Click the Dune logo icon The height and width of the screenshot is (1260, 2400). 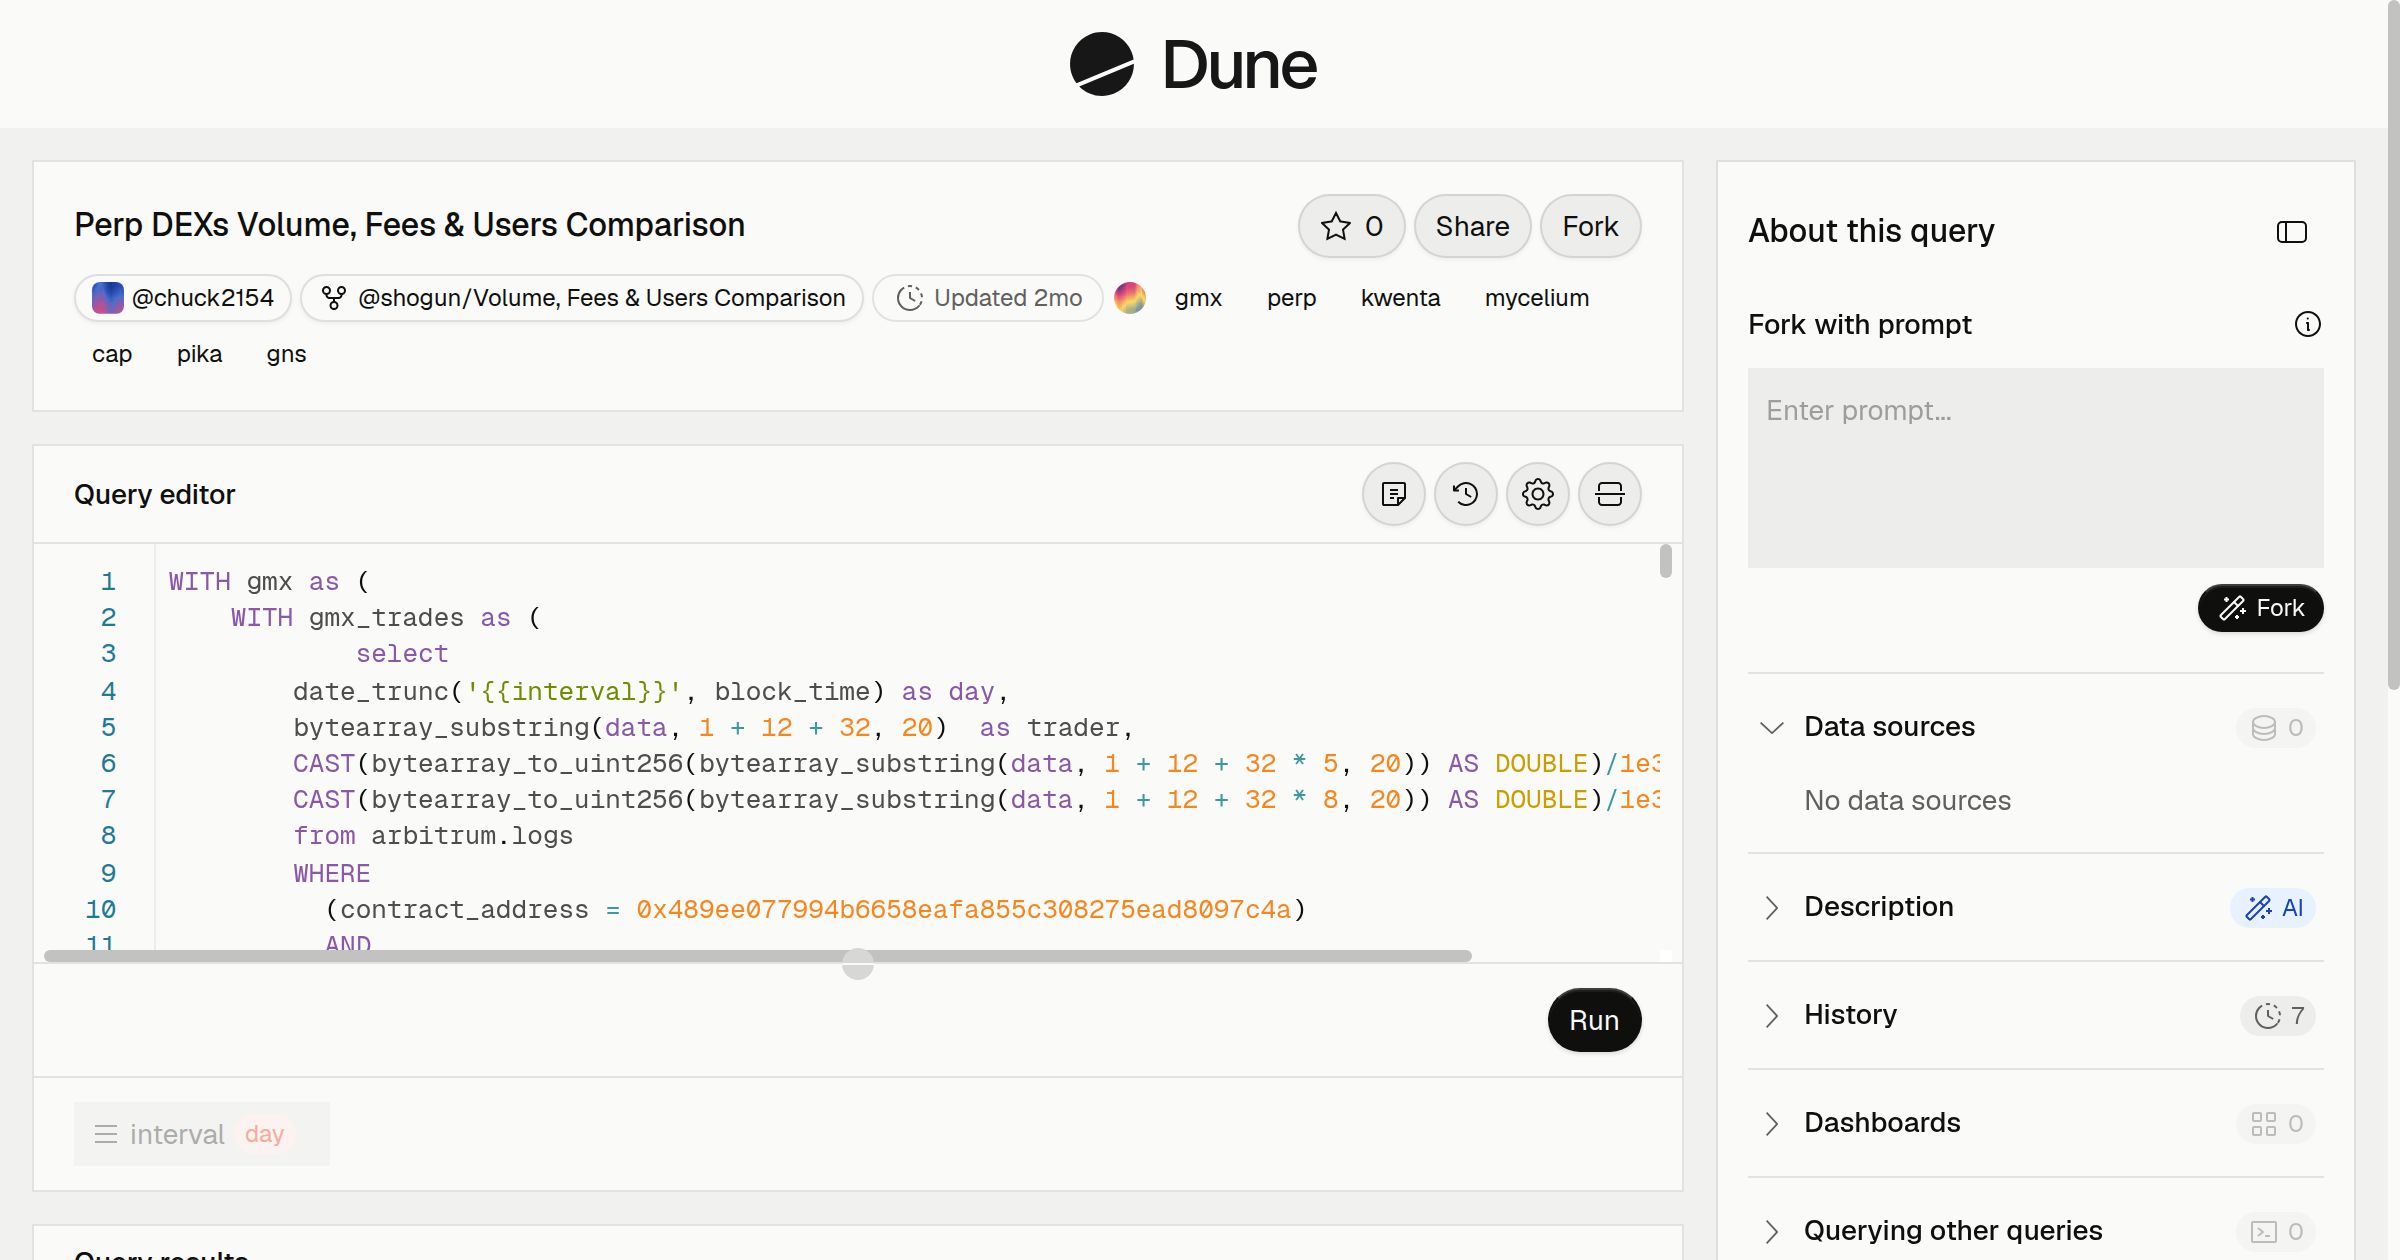1102,64
